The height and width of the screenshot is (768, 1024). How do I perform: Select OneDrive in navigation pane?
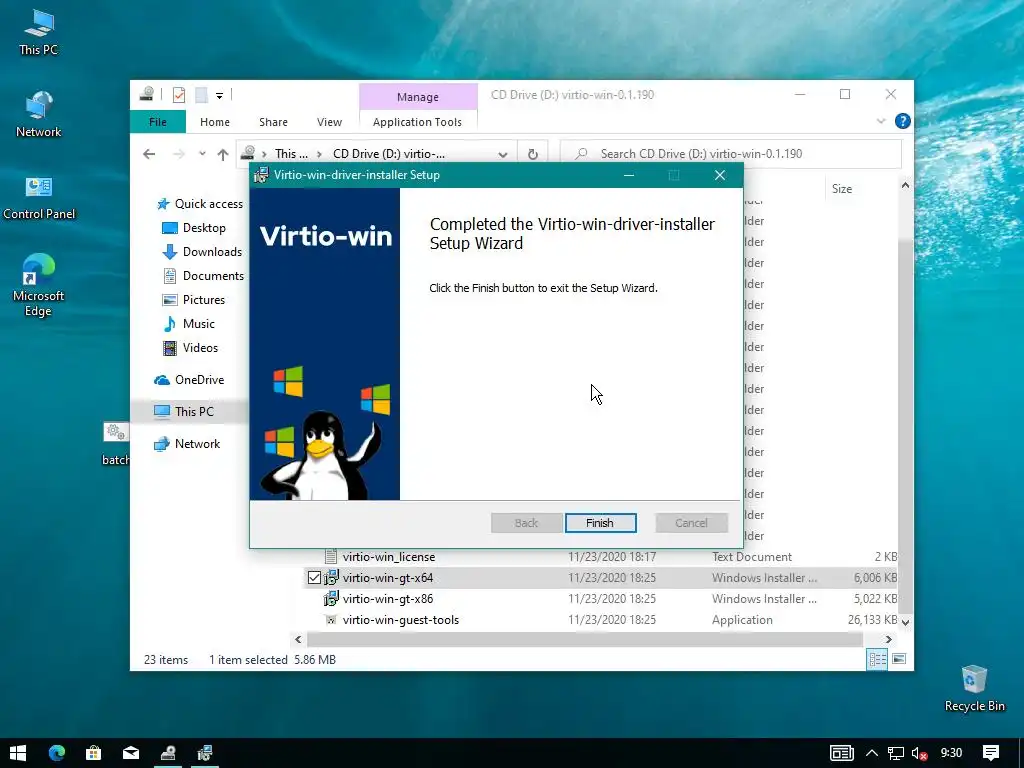189,379
